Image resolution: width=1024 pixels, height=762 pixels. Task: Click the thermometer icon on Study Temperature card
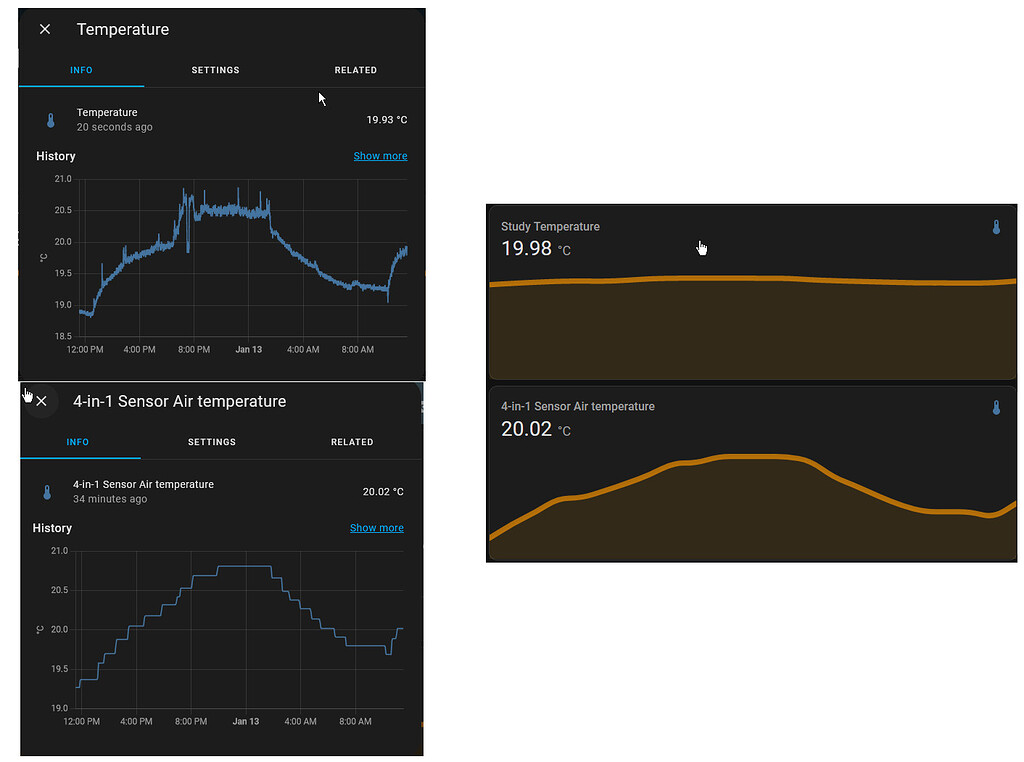point(996,227)
